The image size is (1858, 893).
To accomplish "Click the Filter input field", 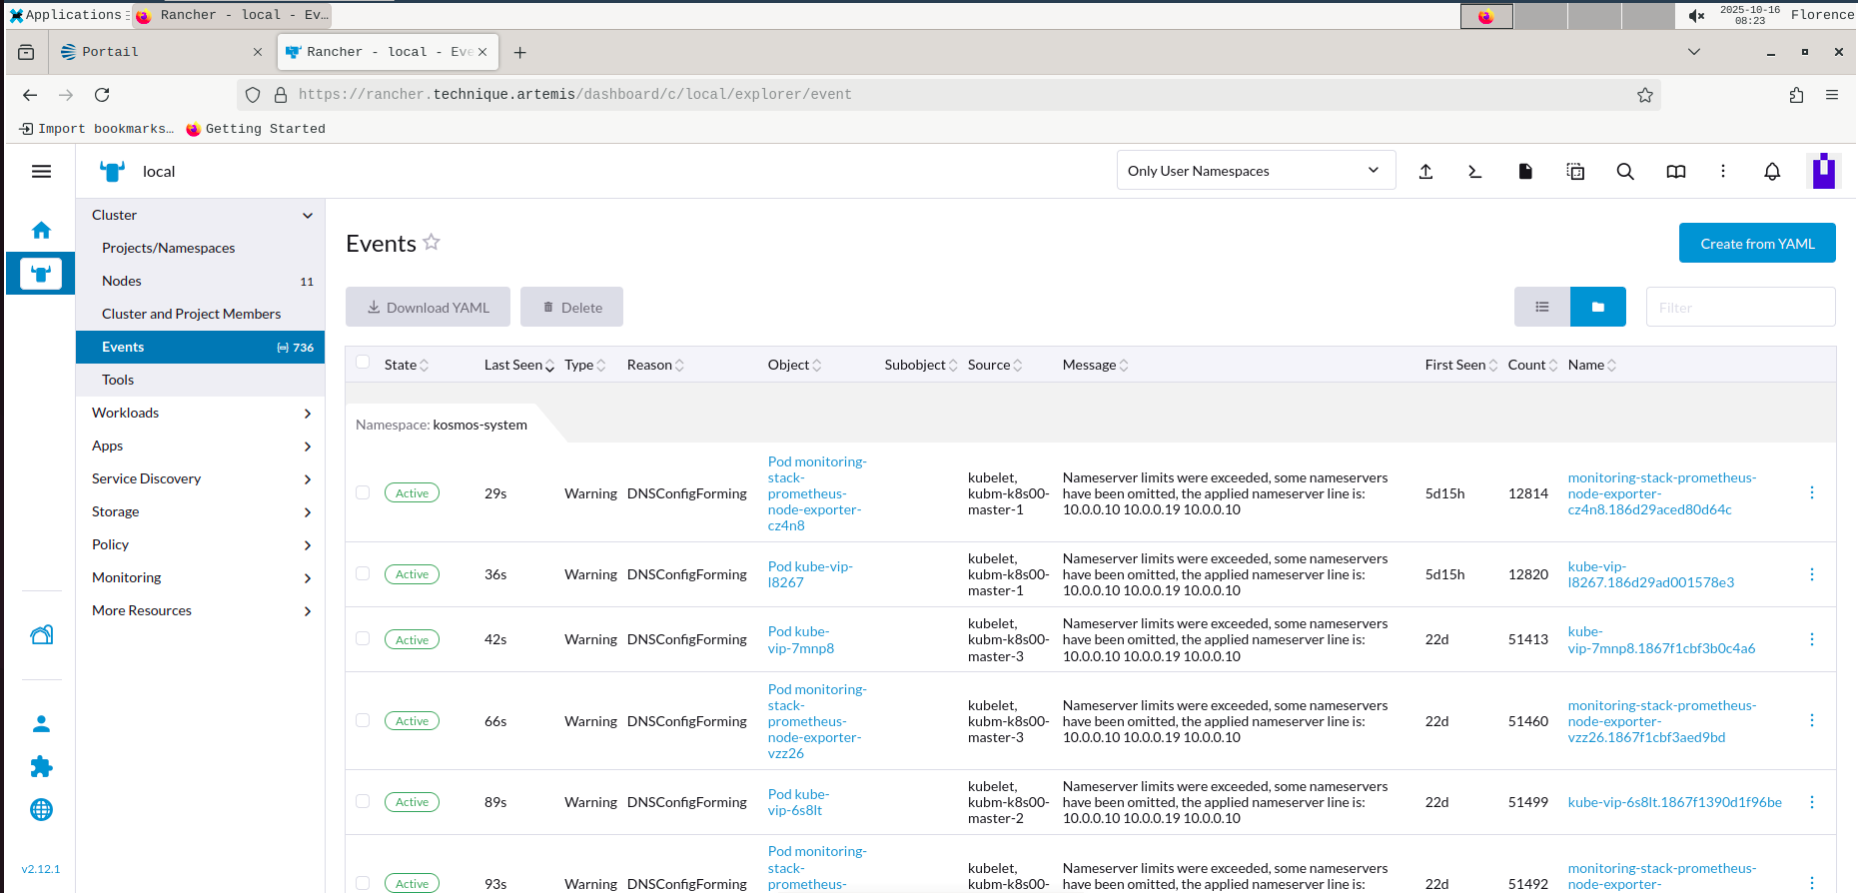I will 1740,308.
